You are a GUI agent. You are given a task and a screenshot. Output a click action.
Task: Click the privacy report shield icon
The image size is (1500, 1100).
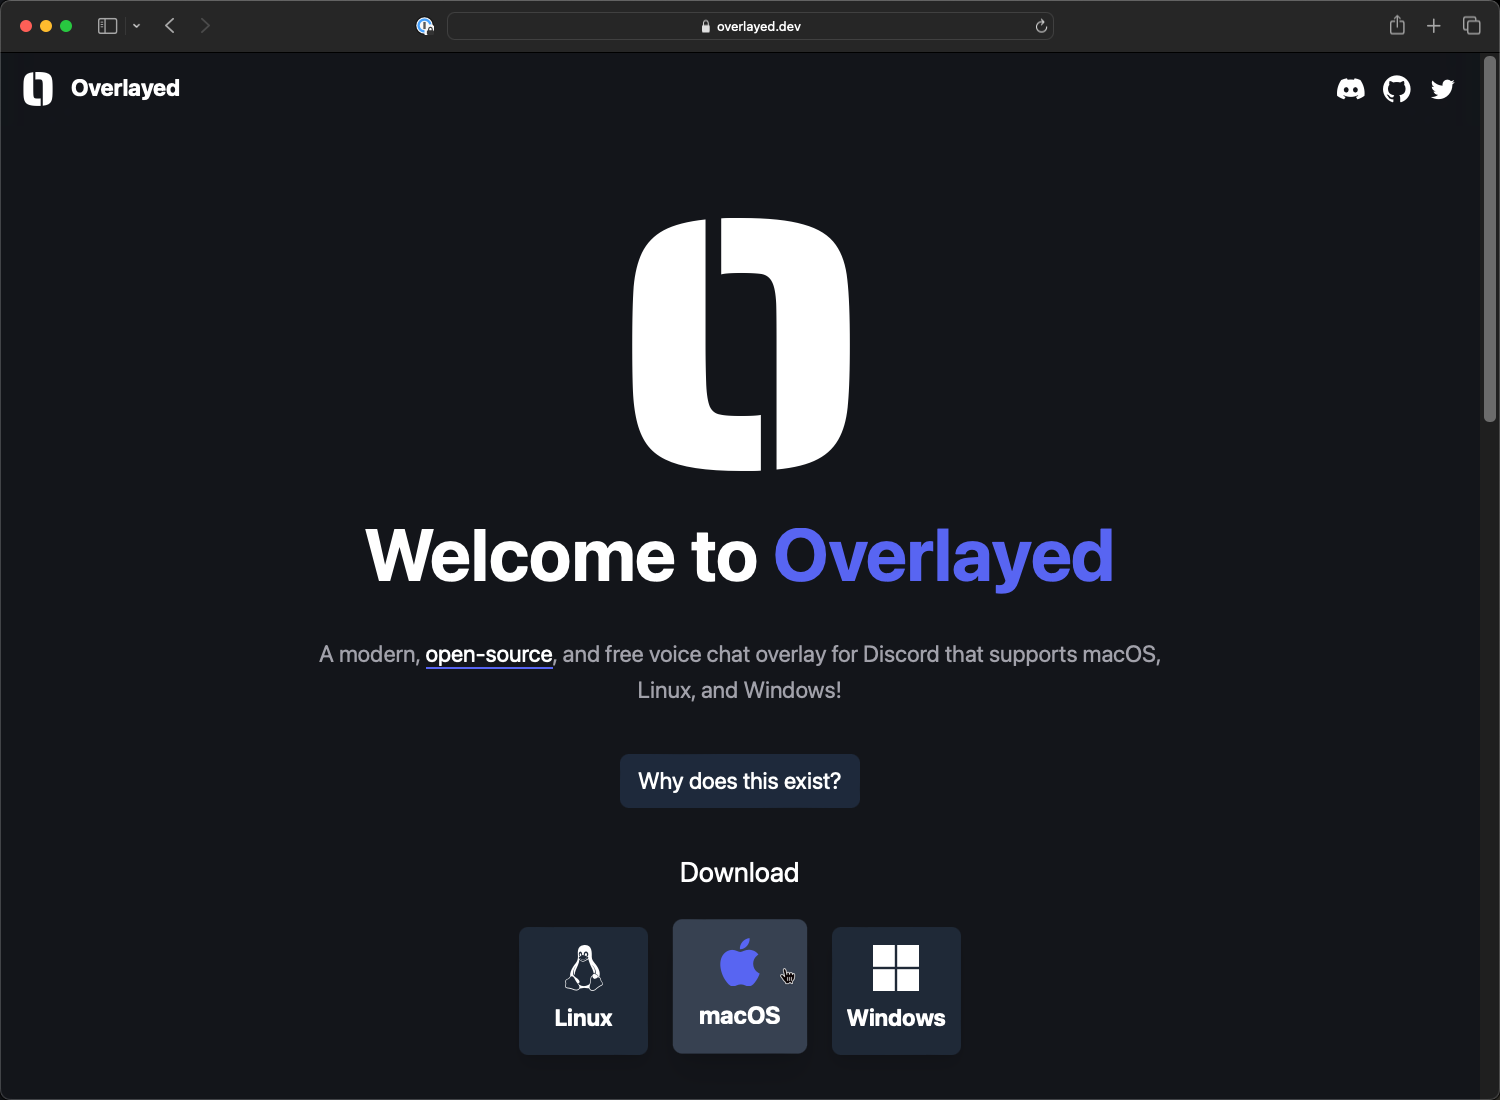425,26
